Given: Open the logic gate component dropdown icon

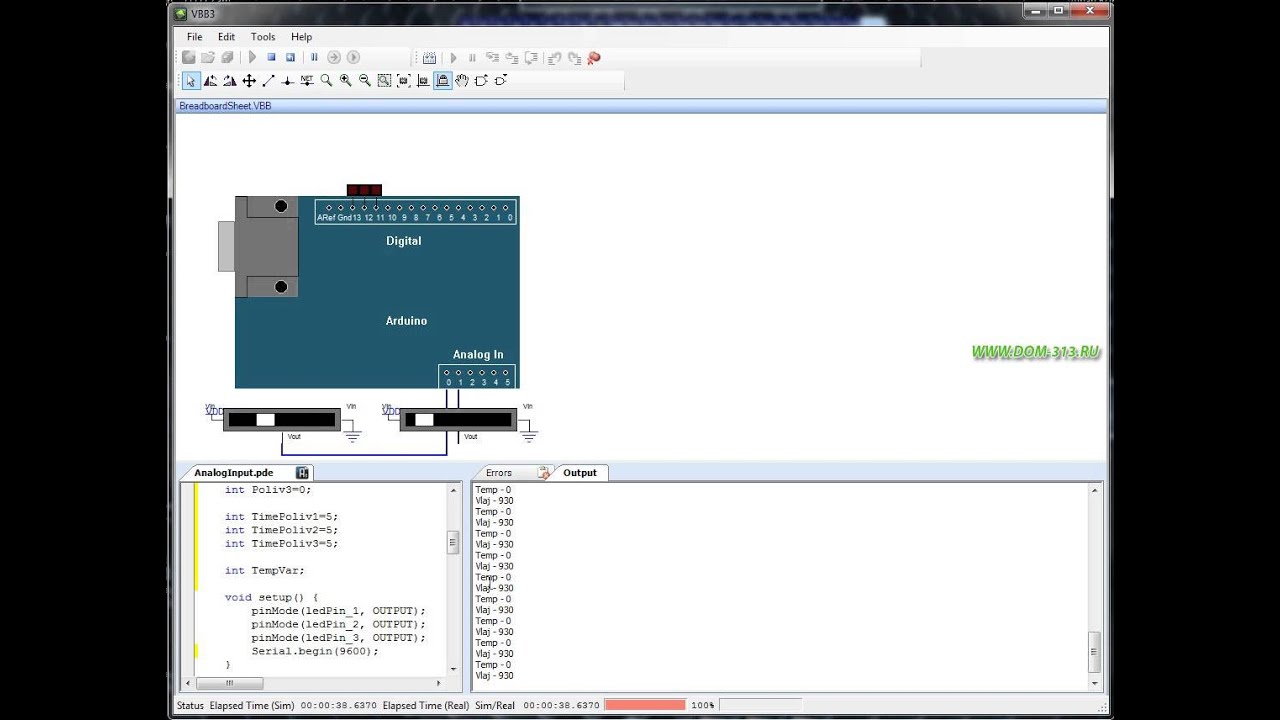Looking at the screenshot, I should [500, 81].
